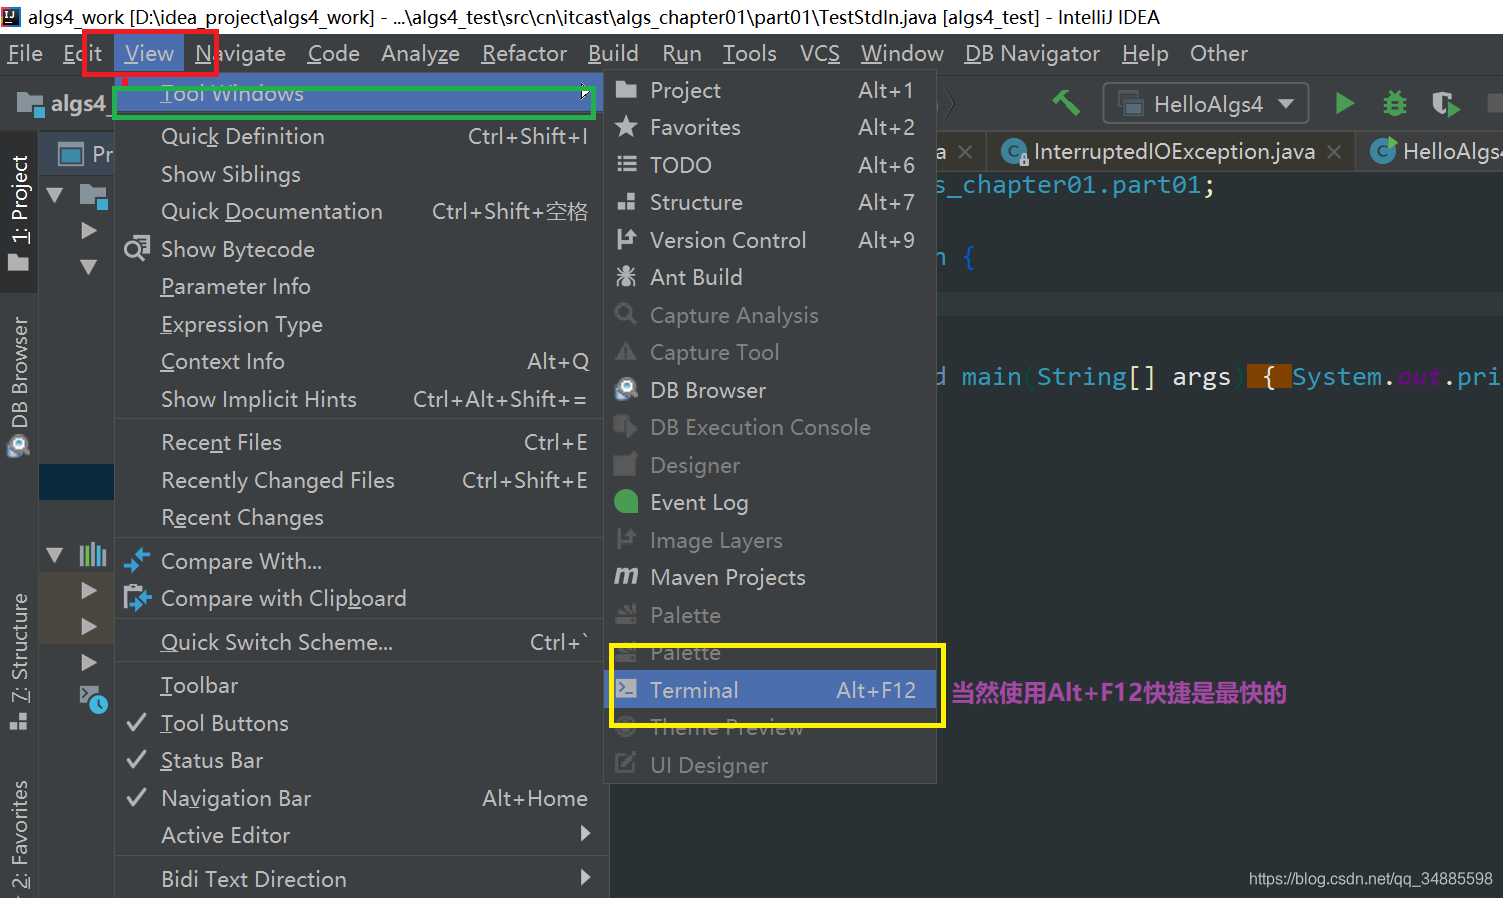Open the VCS menu
Image resolution: width=1503 pixels, height=898 pixels.
820,53
